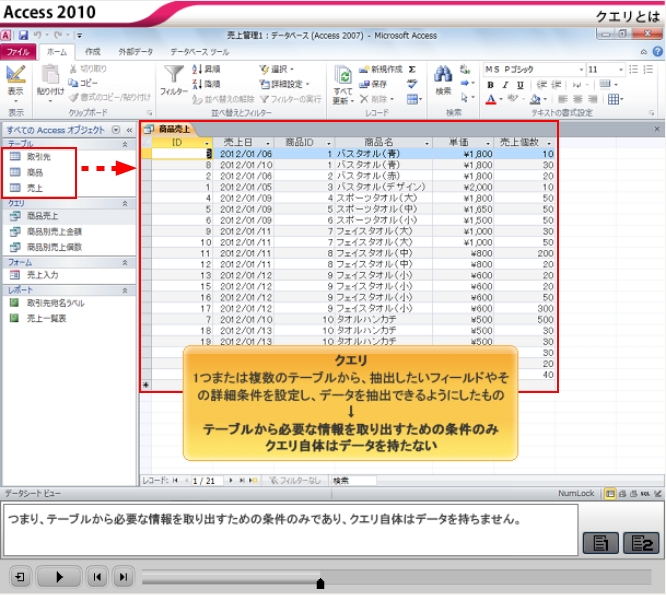This screenshot has width=666, height=595.
Task: Select the 商品売上 document tab
Action: click(169, 129)
